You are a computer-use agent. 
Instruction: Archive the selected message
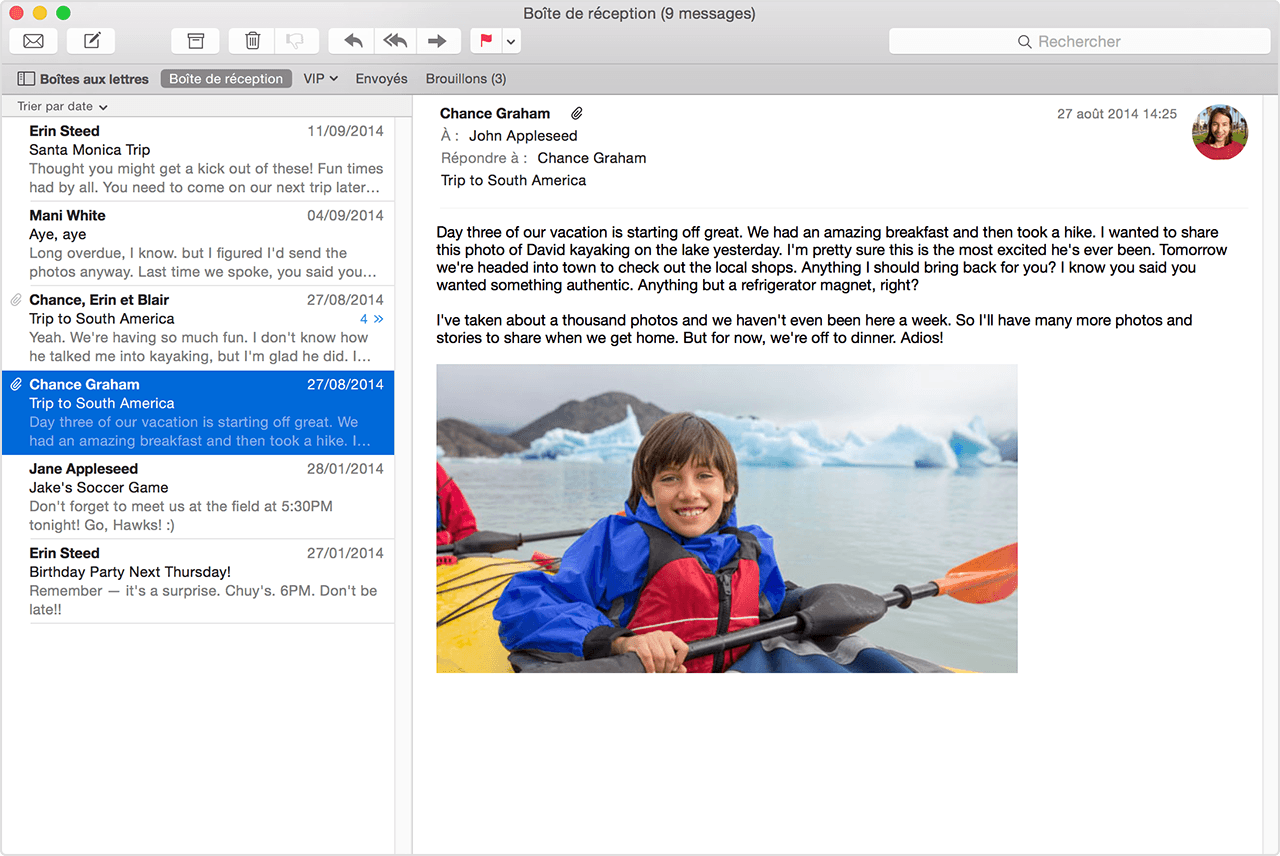(195, 40)
